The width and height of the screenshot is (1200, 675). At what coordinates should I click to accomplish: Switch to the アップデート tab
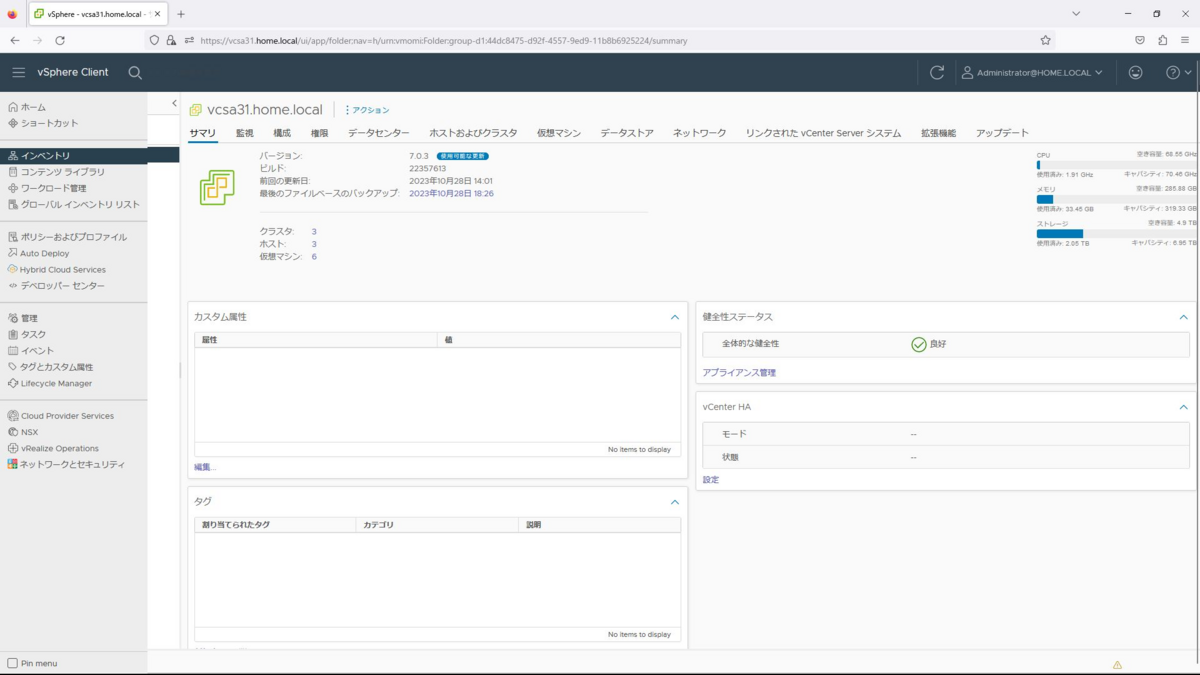tap(1002, 133)
